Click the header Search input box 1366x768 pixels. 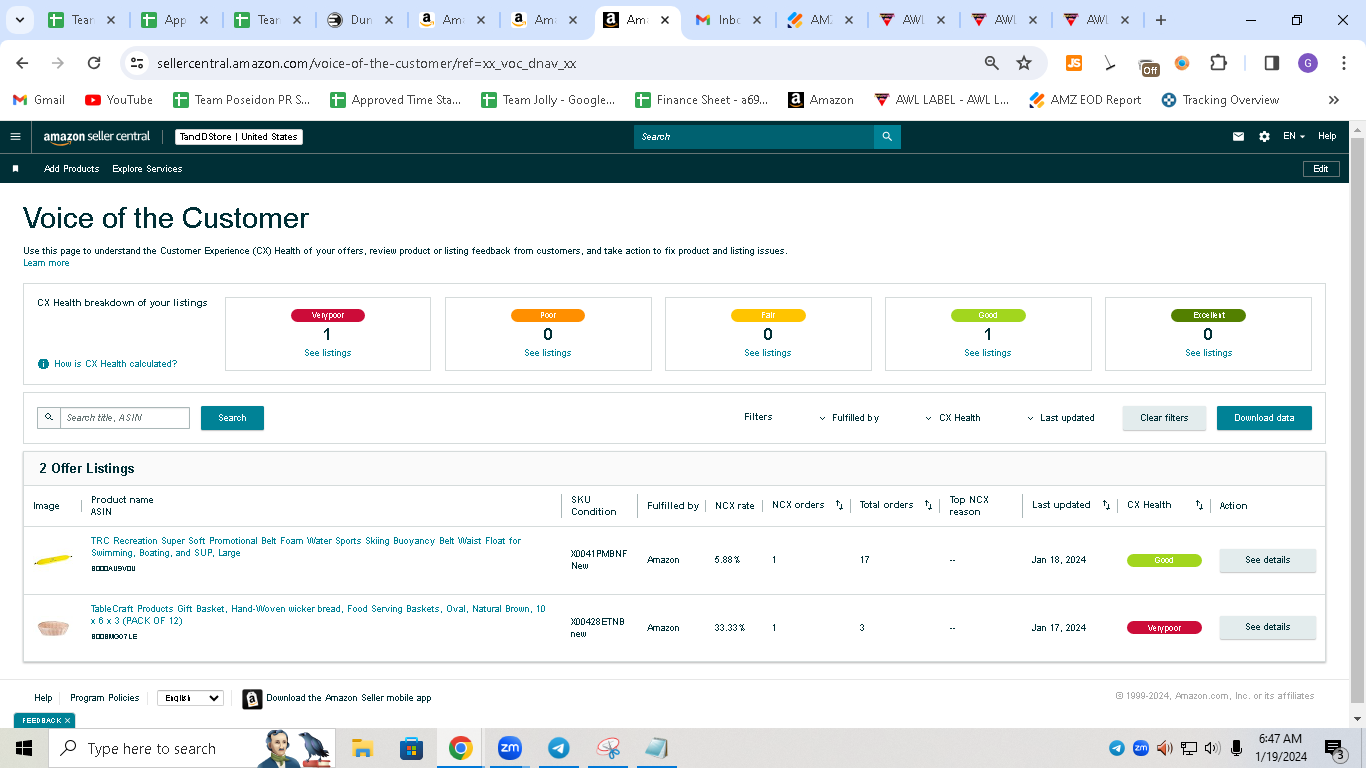coord(754,137)
